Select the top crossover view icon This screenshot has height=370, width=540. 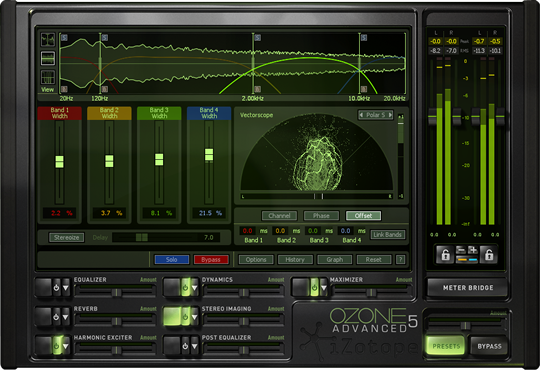coord(48,40)
